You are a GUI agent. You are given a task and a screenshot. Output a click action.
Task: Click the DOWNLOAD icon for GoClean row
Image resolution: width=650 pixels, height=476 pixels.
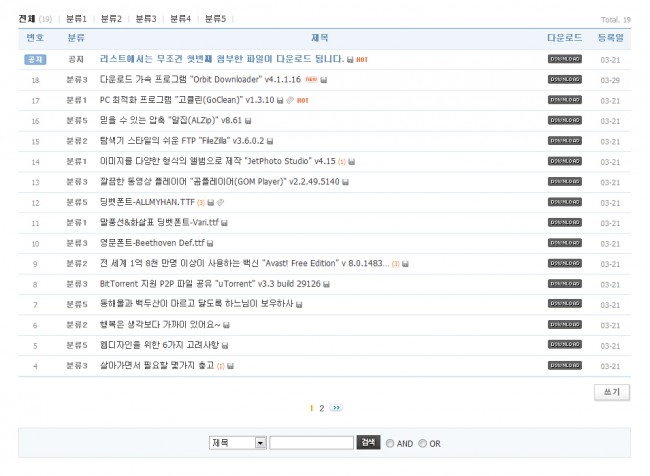tap(564, 100)
